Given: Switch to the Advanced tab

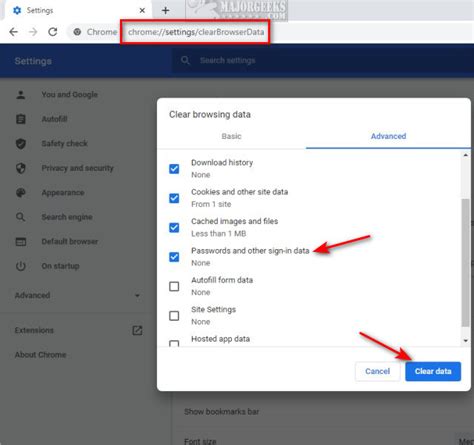Looking at the screenshot, I should pyautogui.click(x=388, y=136).
